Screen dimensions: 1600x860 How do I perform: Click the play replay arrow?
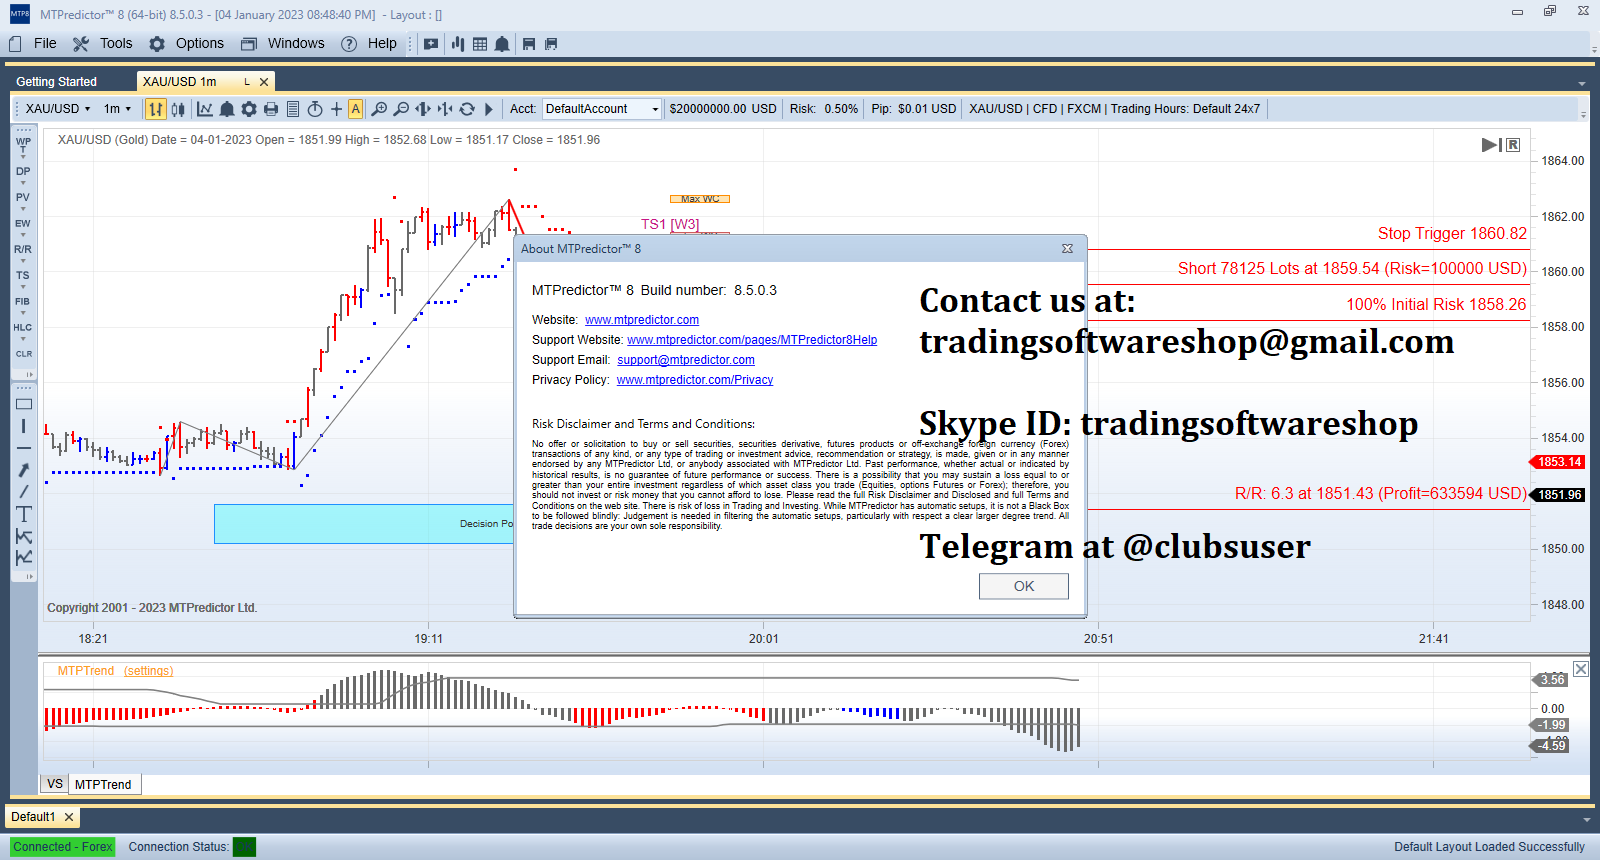tap(489, 109)
